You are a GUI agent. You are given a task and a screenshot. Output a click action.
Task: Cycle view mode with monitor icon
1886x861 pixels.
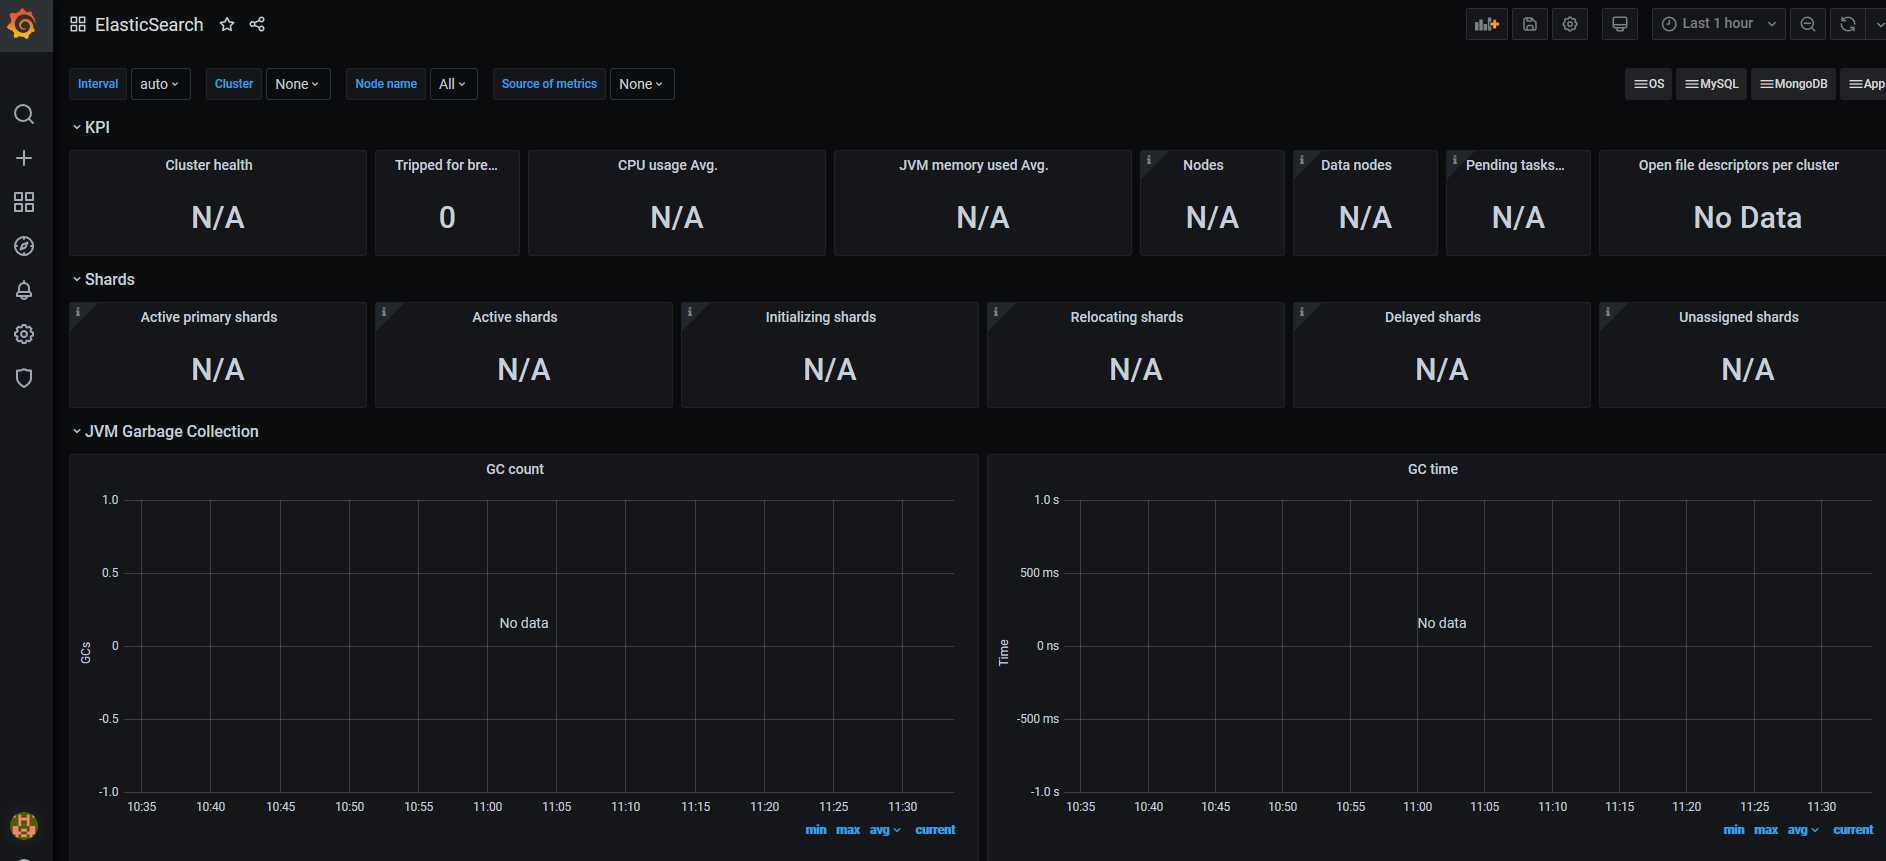coord(1619,24)
